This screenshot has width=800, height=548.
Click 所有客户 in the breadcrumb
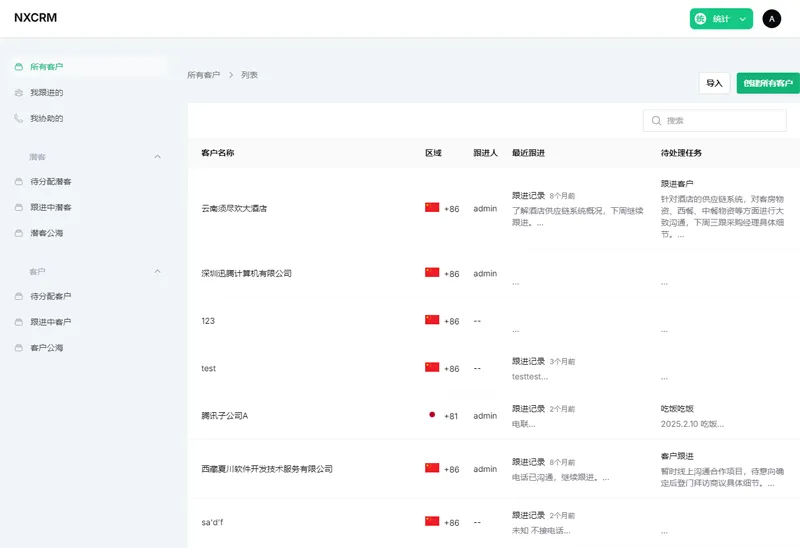coord(203,75)
